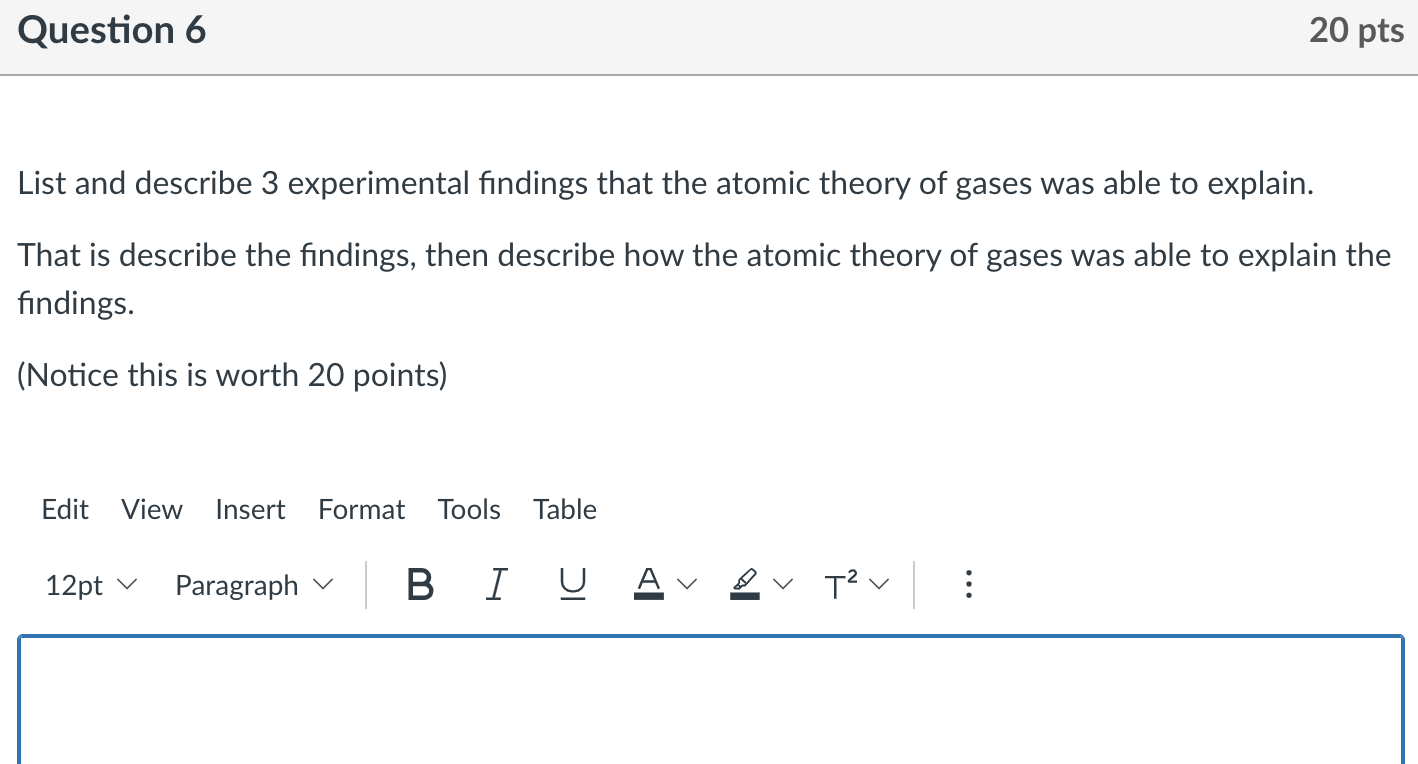Expand the highlighter color dropdown arrow
1418x764 pixels.
783,585
